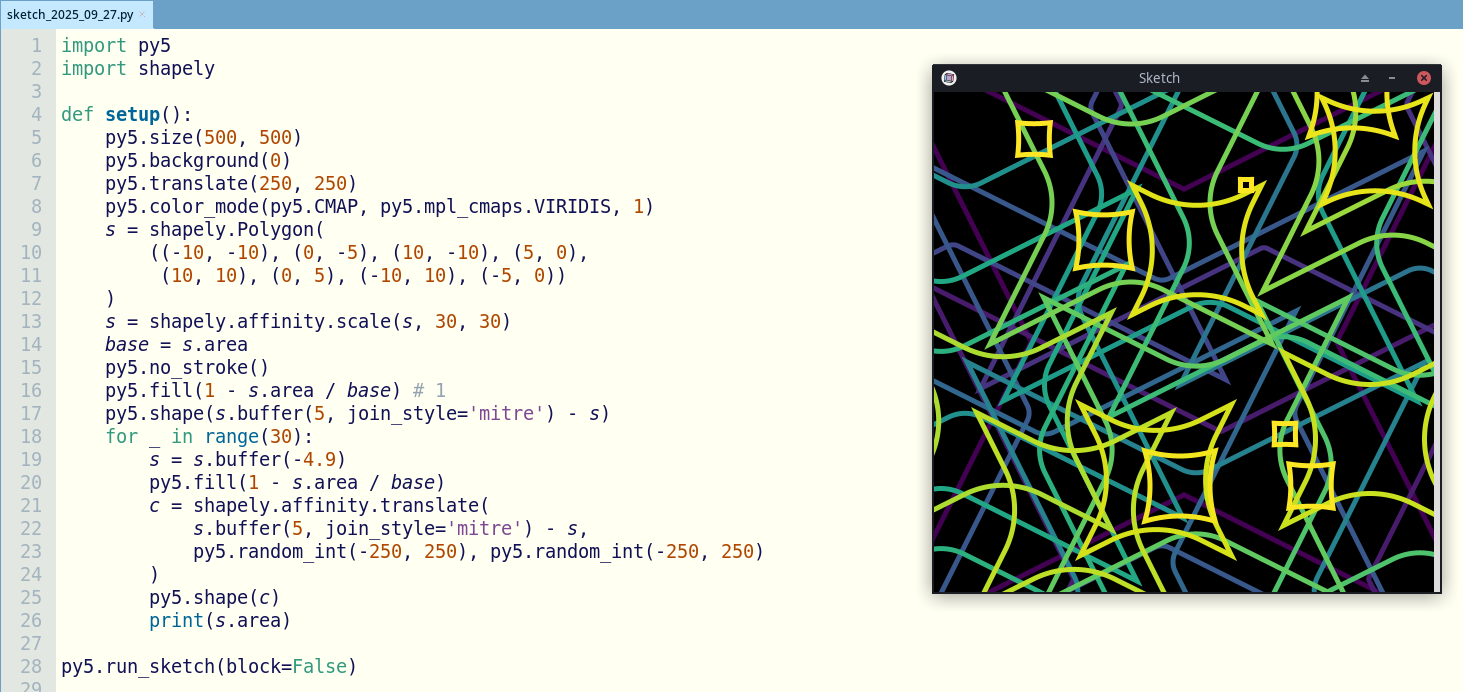Close the Sketch output window

tap(1424, 78)
